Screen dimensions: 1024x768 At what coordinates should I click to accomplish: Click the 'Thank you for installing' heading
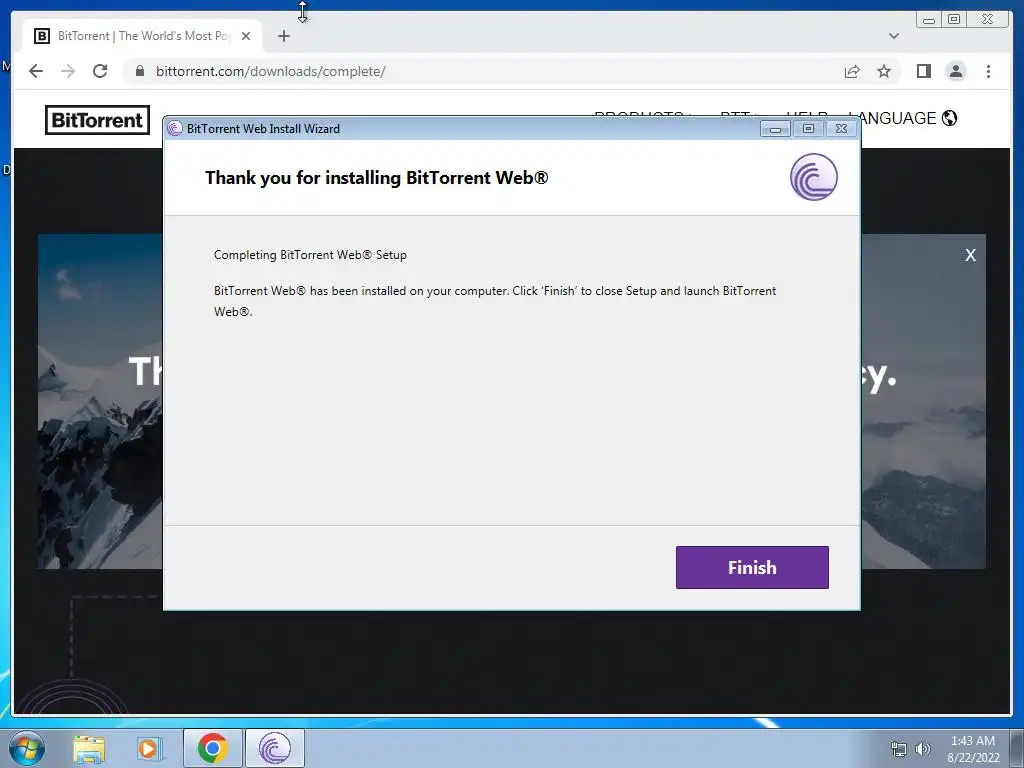click(x=377, y=178)
